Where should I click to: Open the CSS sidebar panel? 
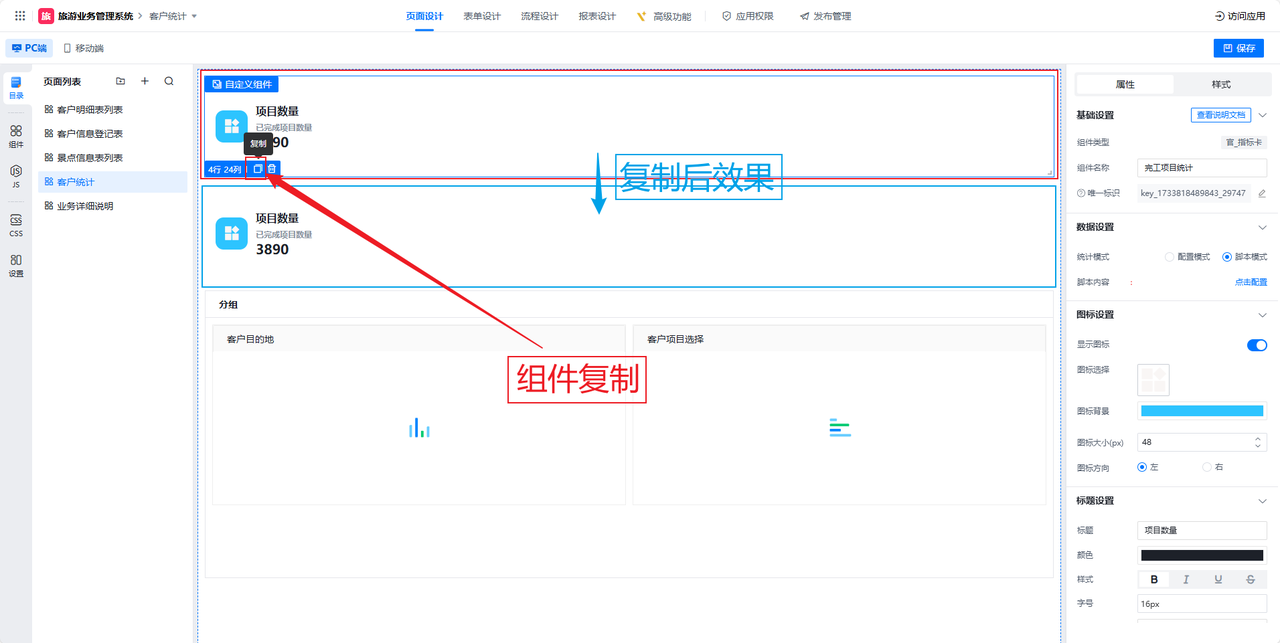pos(16,225)
